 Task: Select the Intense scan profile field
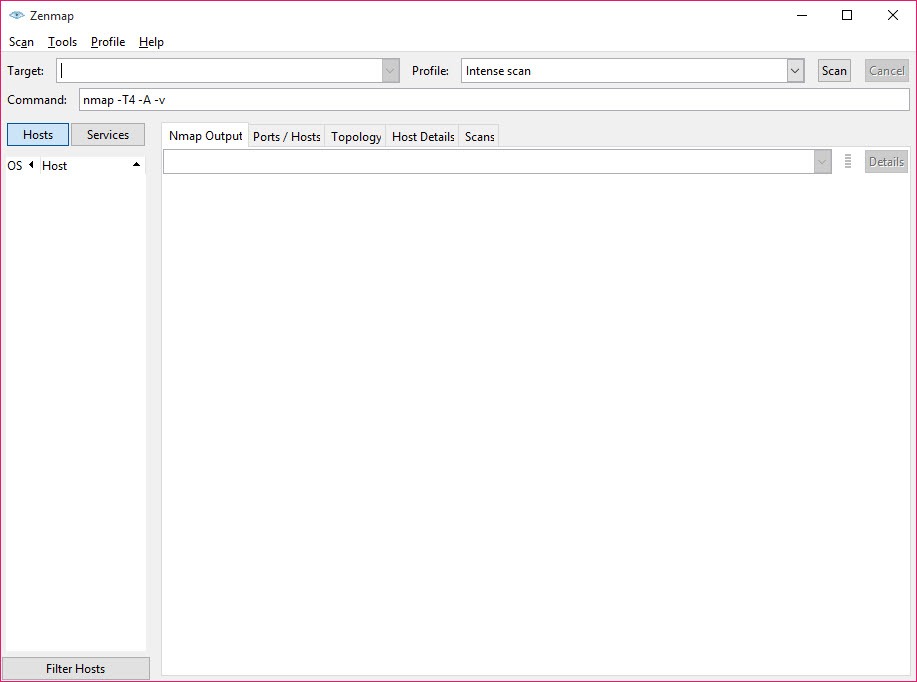click(624, 71)
